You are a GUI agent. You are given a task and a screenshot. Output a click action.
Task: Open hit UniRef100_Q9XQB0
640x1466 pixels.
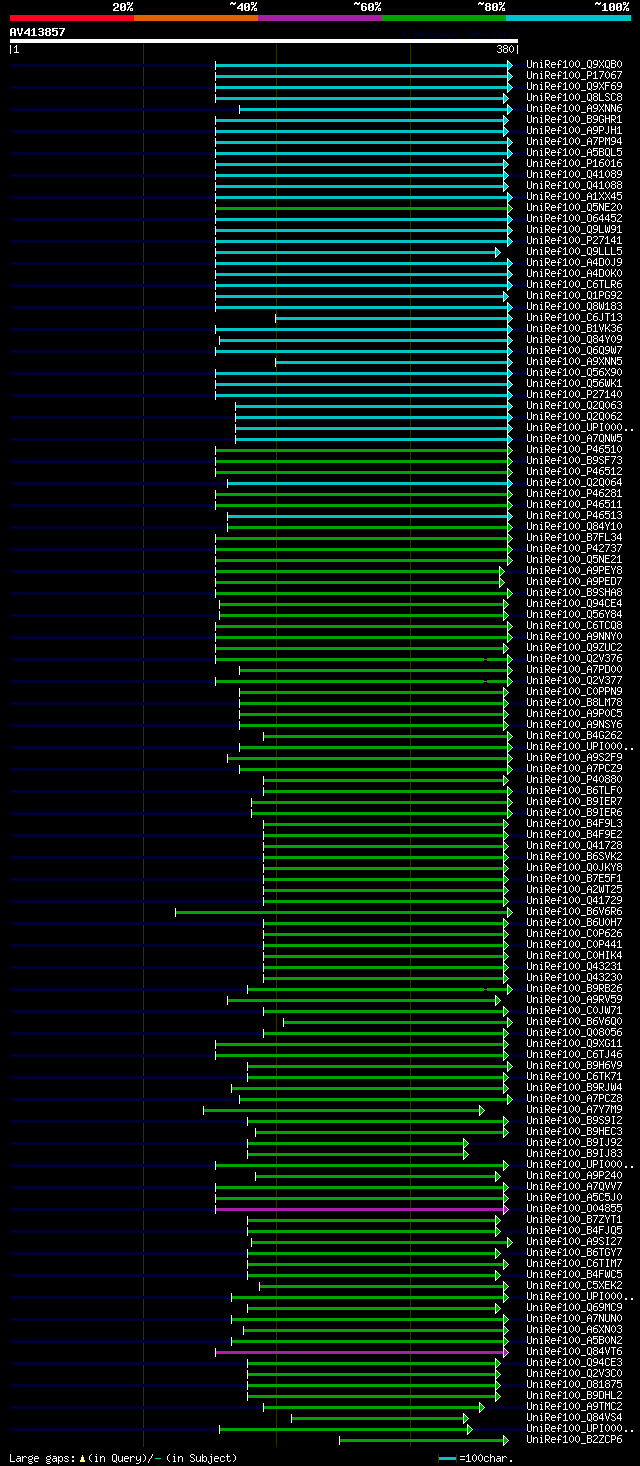(574, 64)
